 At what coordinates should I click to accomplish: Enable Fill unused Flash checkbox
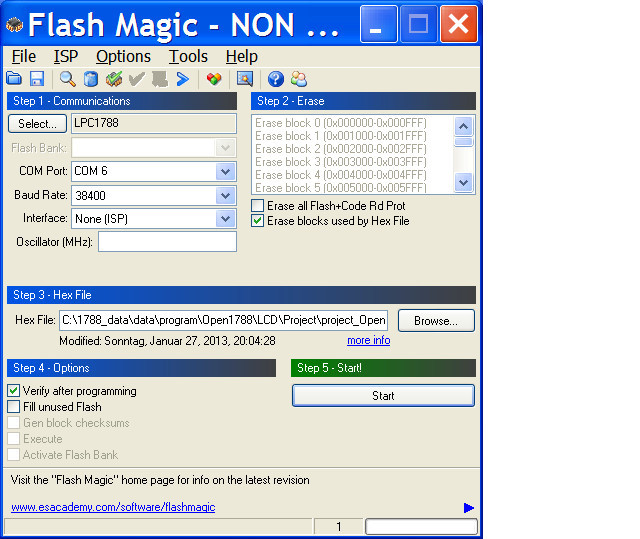(13, 407)
